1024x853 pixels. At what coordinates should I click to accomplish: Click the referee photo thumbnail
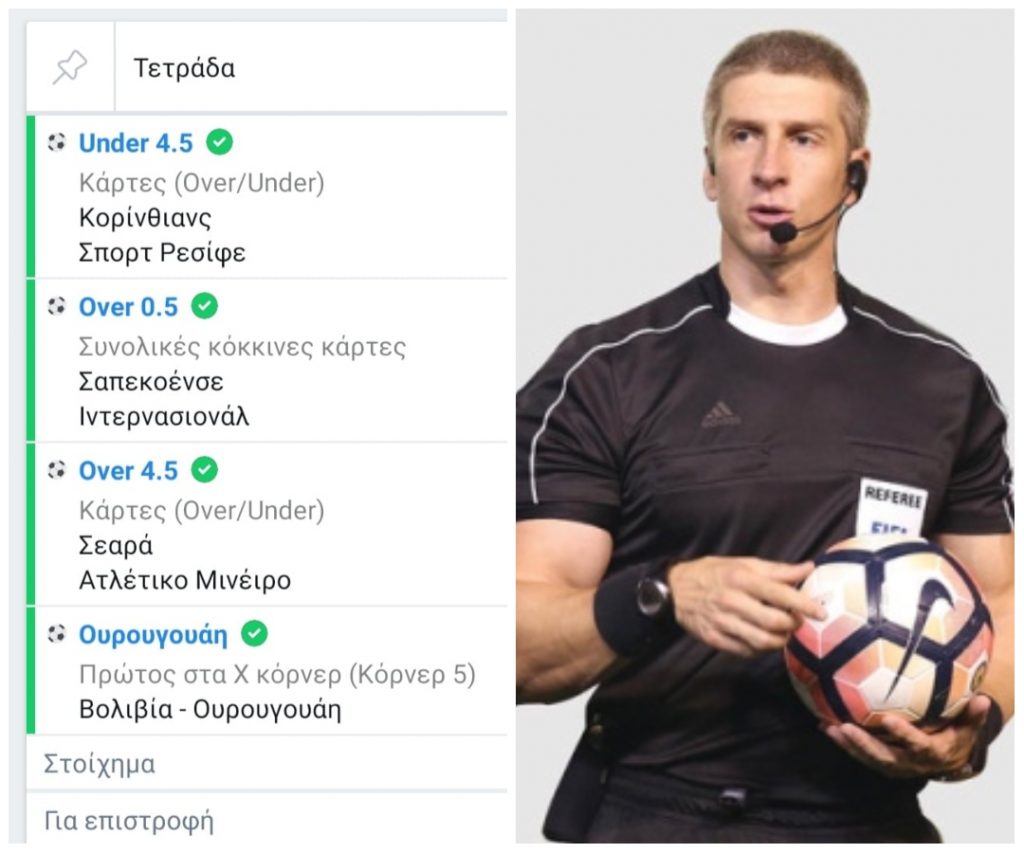[x=765, y=426]
